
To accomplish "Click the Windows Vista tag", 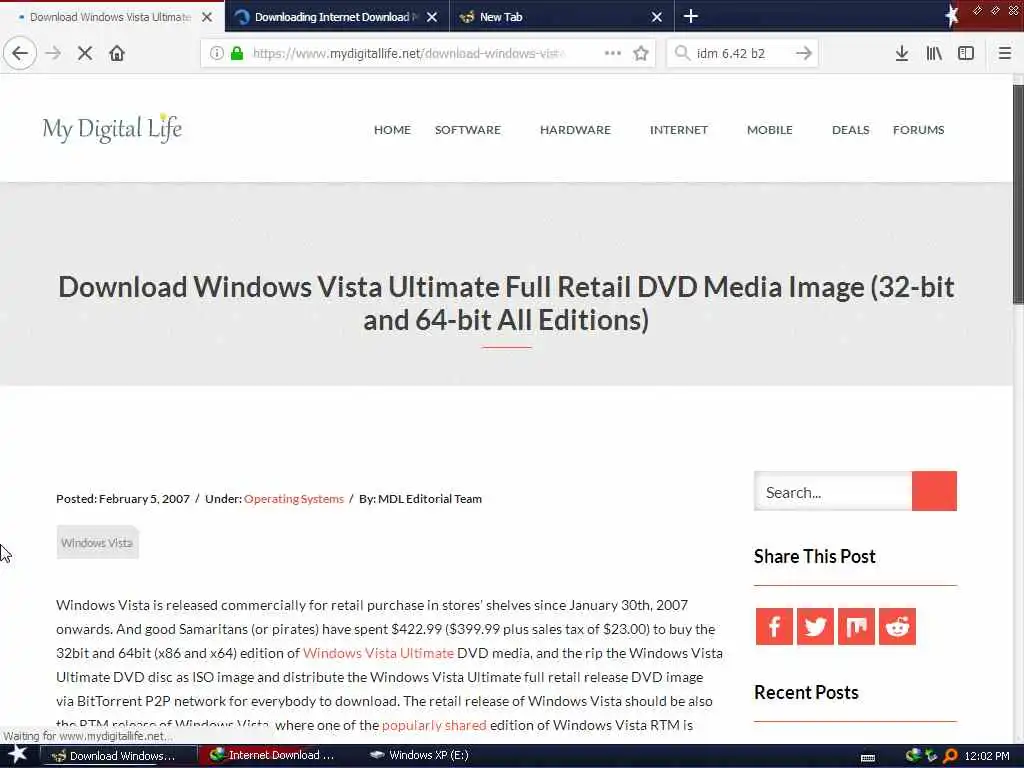I will coord(97,542).
